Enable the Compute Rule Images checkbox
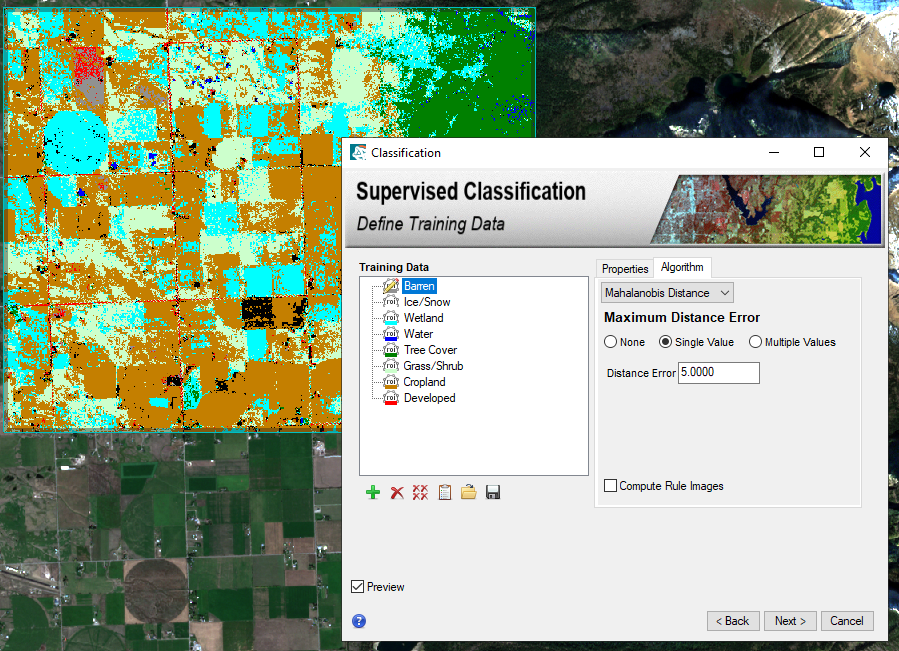The height and width of the screenshot is (651, 899). pyautogui.click(x=611, y=486)
